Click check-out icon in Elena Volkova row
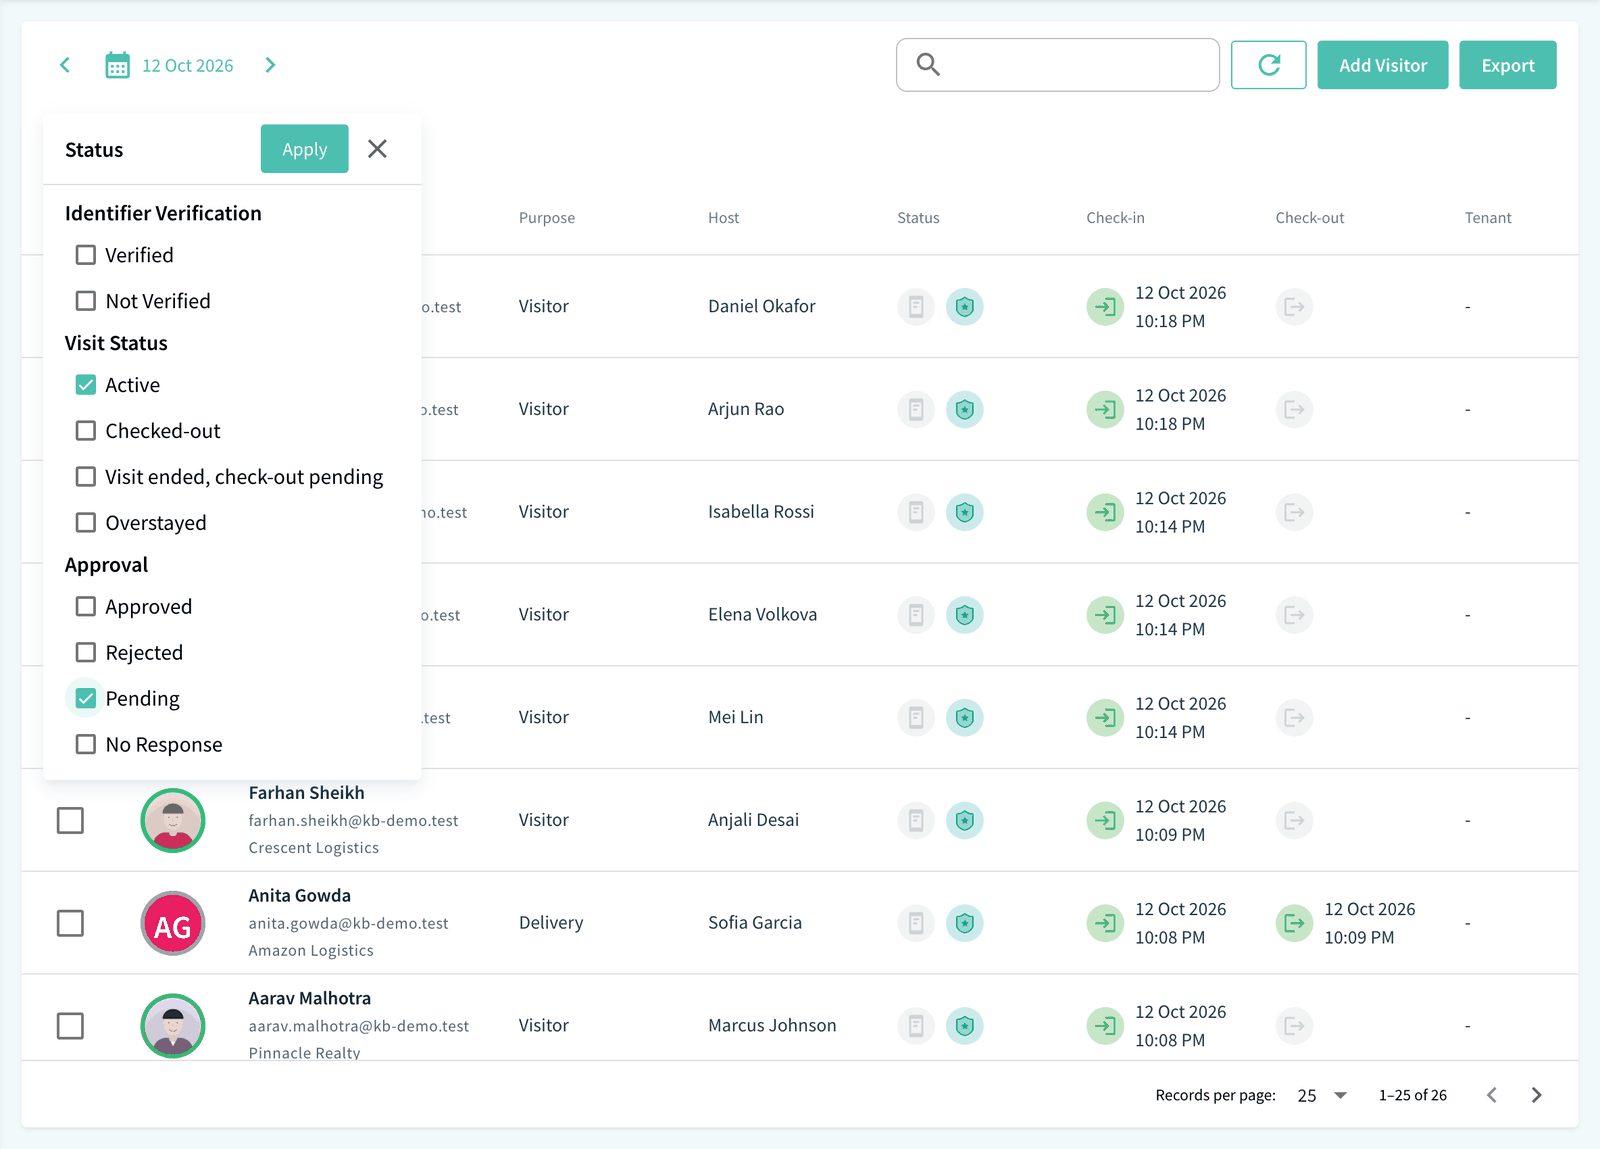 (1294, 614)
